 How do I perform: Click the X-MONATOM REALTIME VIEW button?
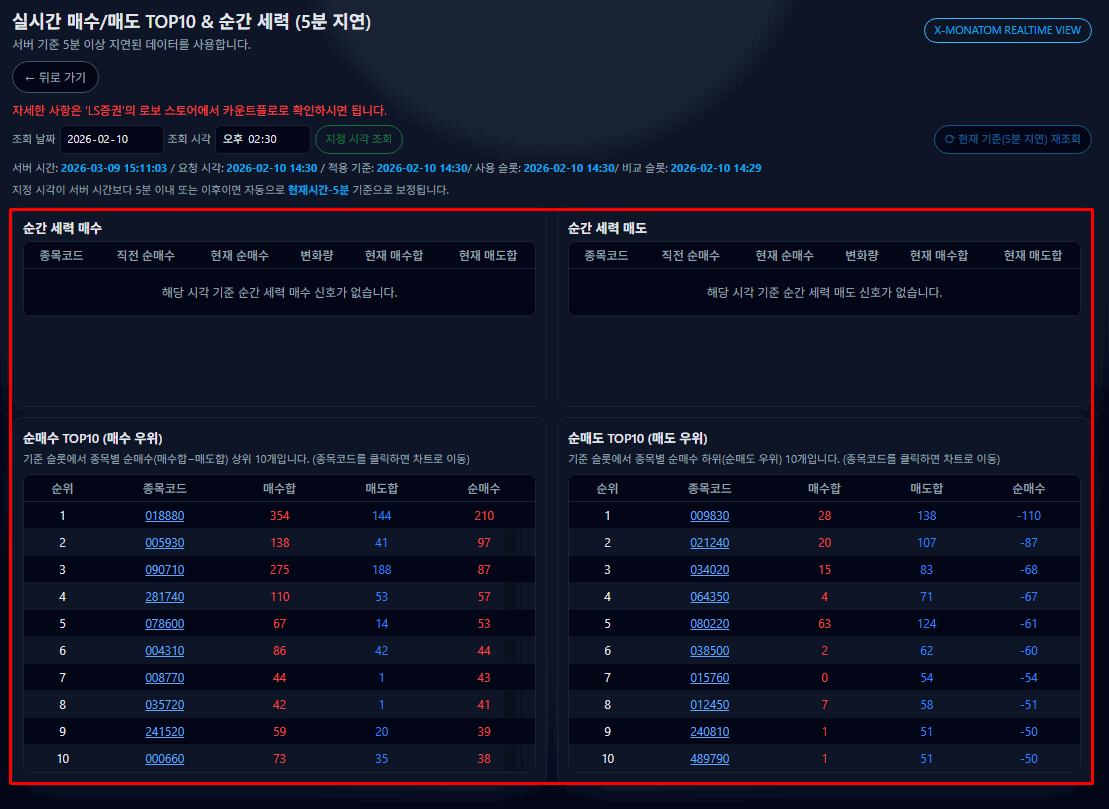[1006, 30]
